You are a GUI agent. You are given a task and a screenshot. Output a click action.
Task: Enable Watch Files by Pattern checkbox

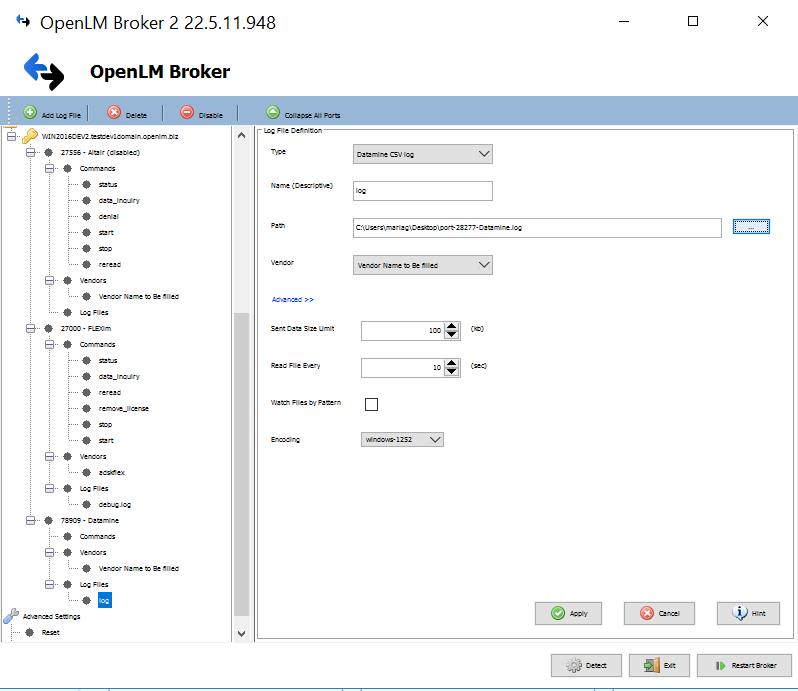[x=372, y=404]
